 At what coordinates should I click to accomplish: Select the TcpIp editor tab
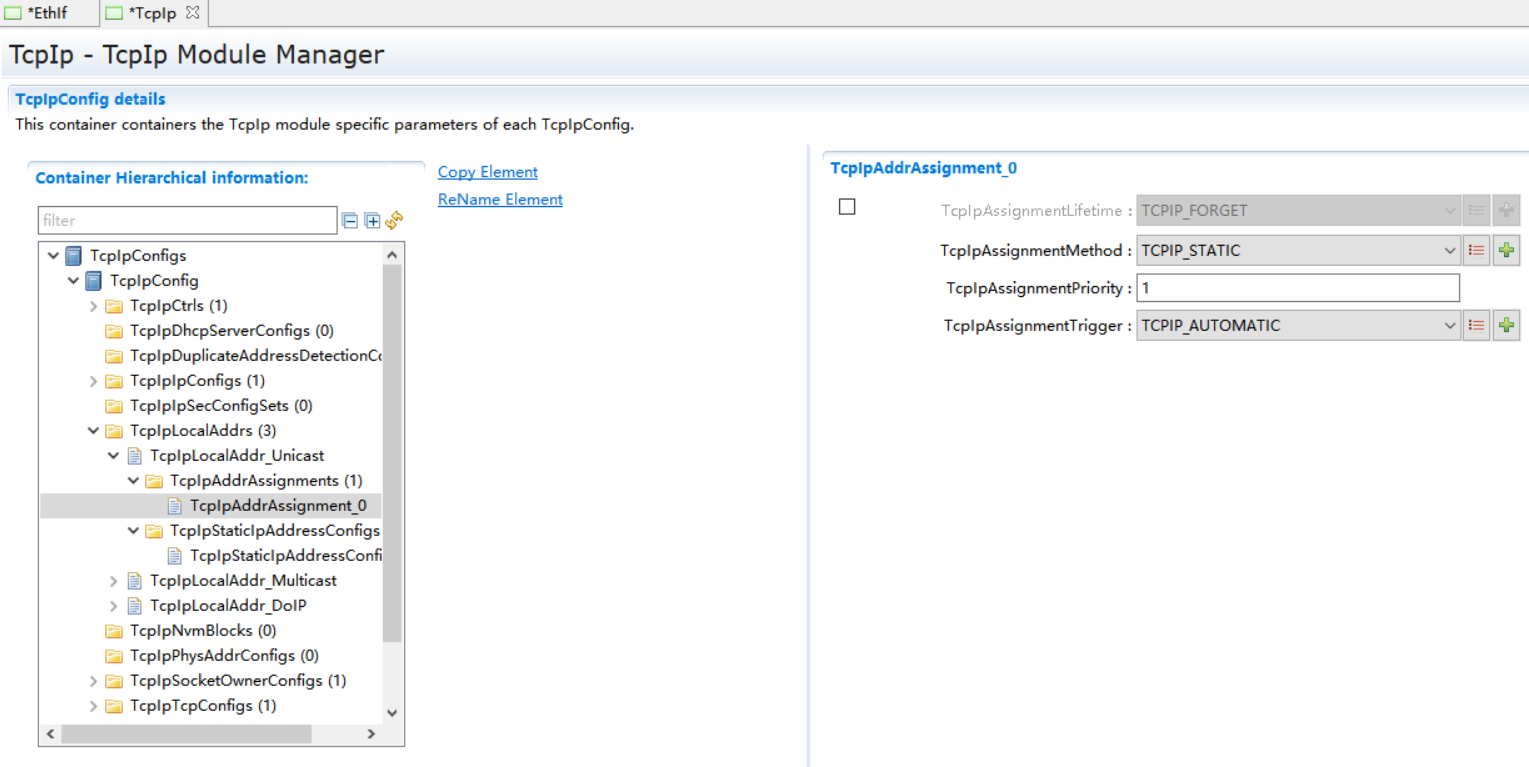152,13
